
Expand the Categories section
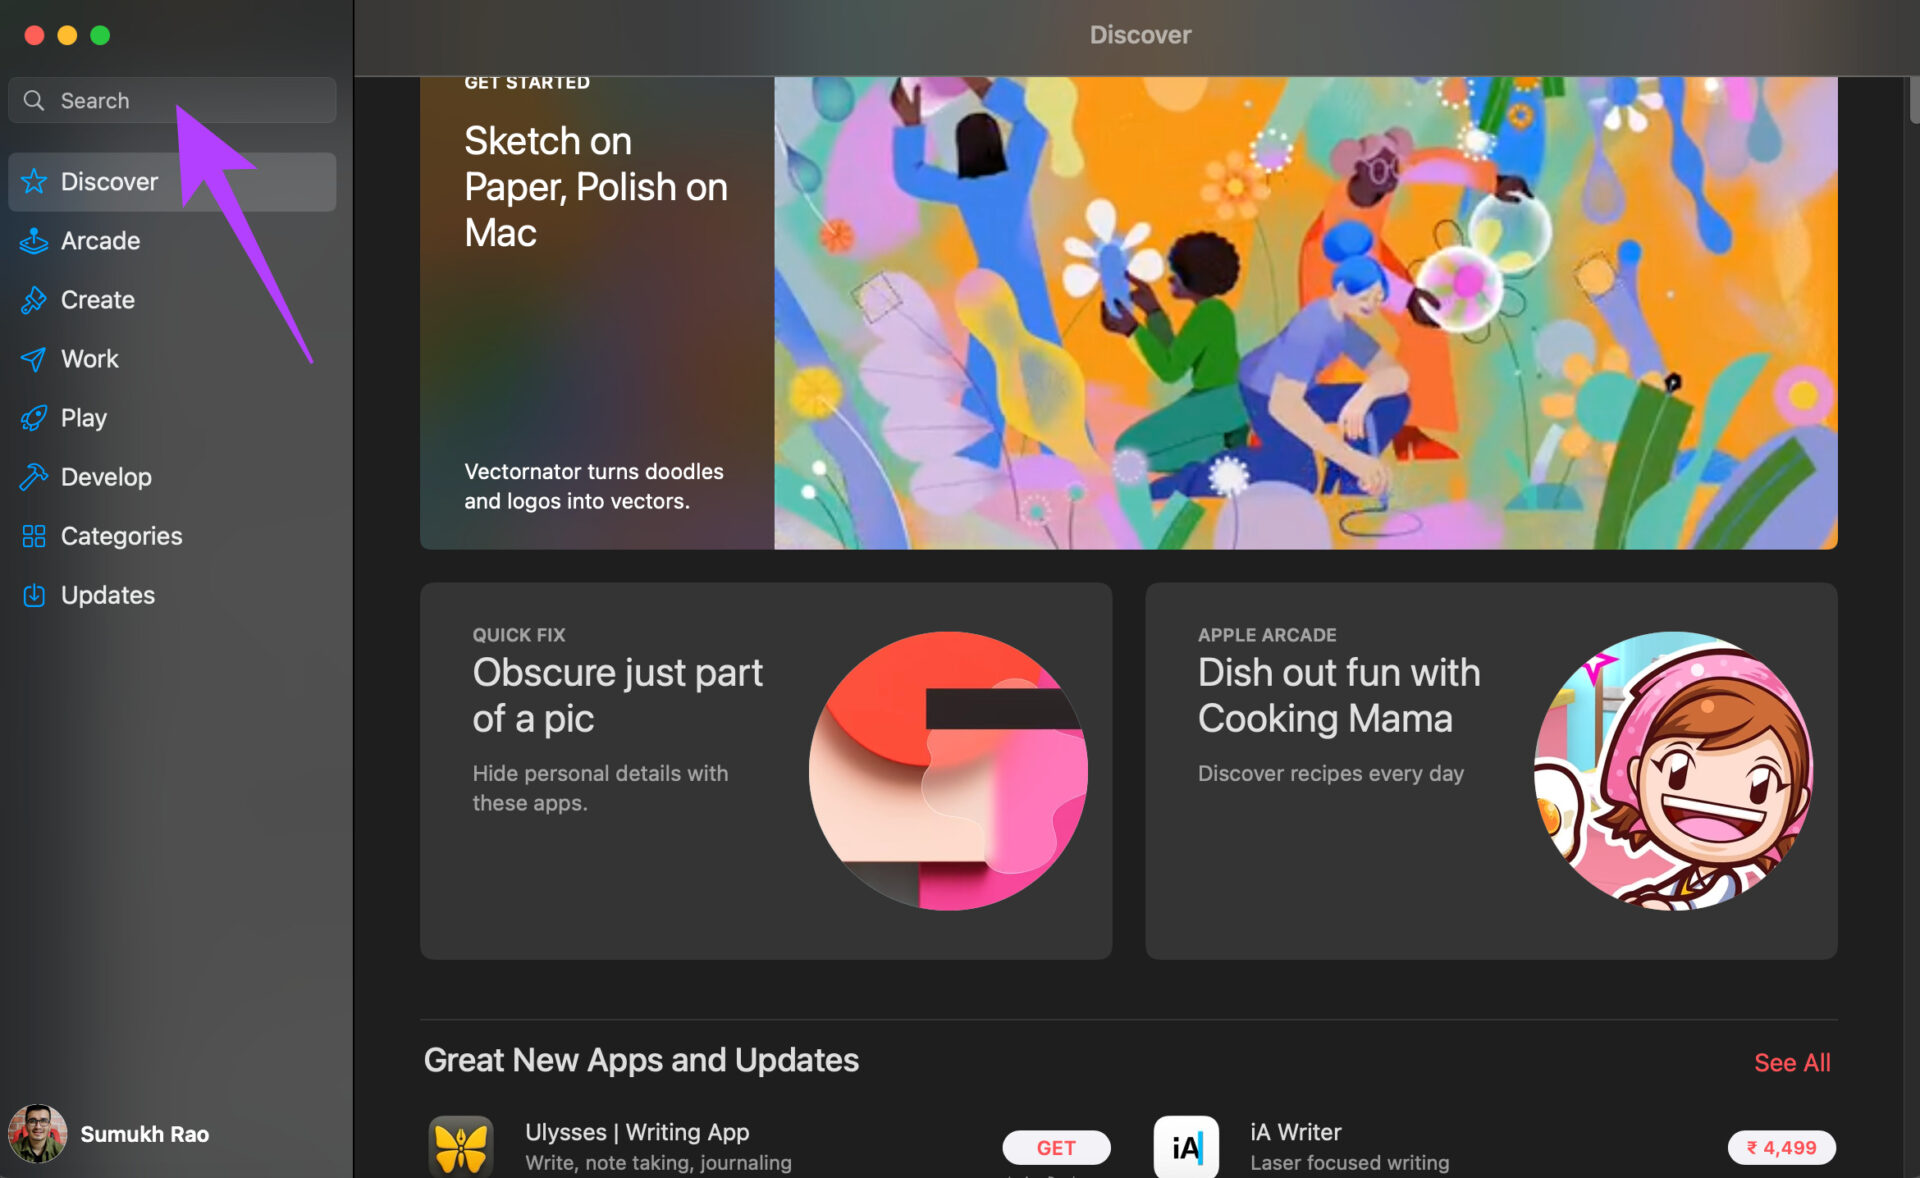tap(119, 535)
